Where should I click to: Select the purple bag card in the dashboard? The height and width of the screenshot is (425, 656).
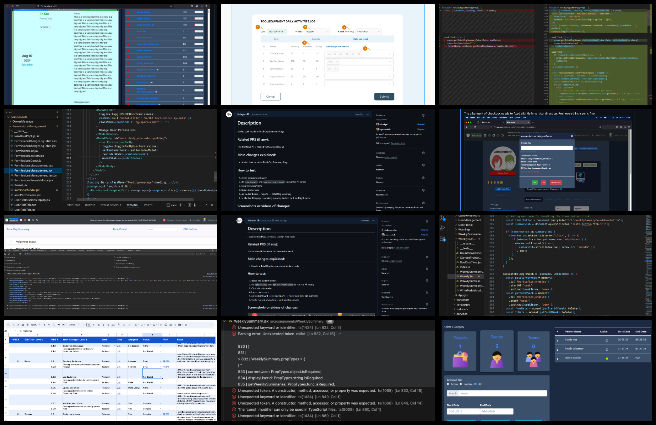pos(460,351)
